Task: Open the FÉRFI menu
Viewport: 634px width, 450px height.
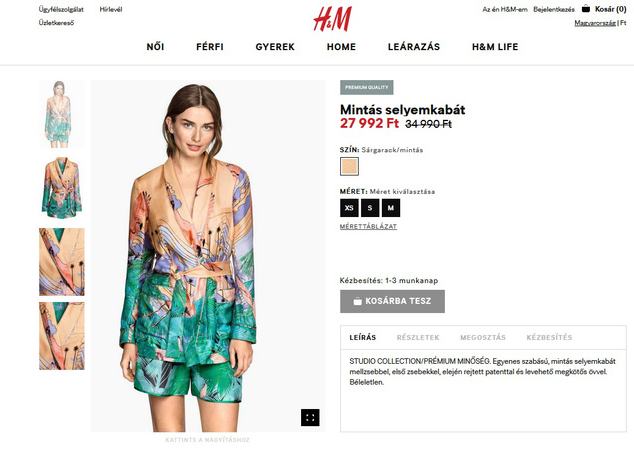Action: (x=210, y=47)
